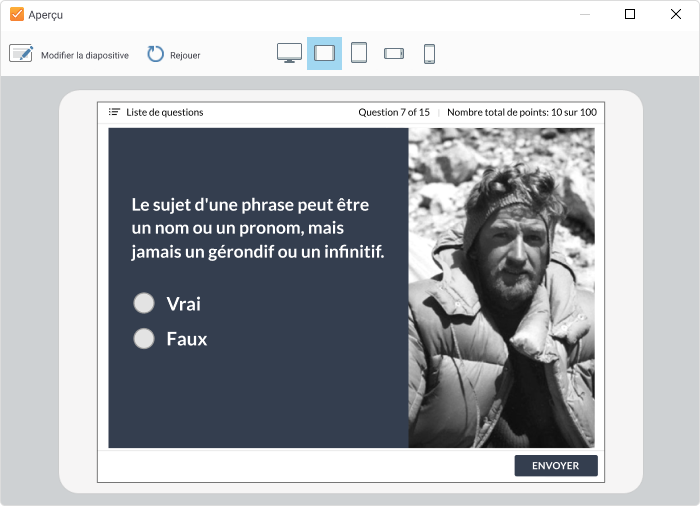
Task: Select the Faux radio option
Action: tap(144, 339)
